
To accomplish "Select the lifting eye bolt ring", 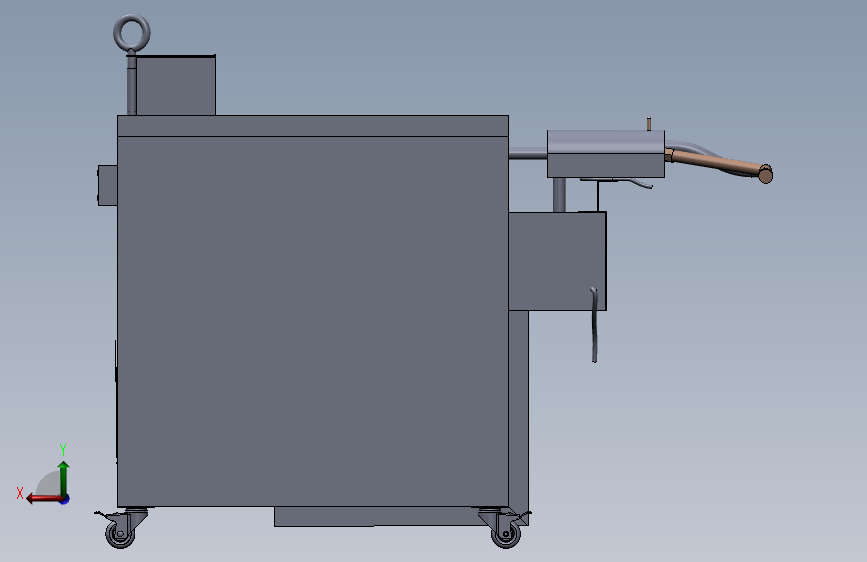I will (132, 32).
